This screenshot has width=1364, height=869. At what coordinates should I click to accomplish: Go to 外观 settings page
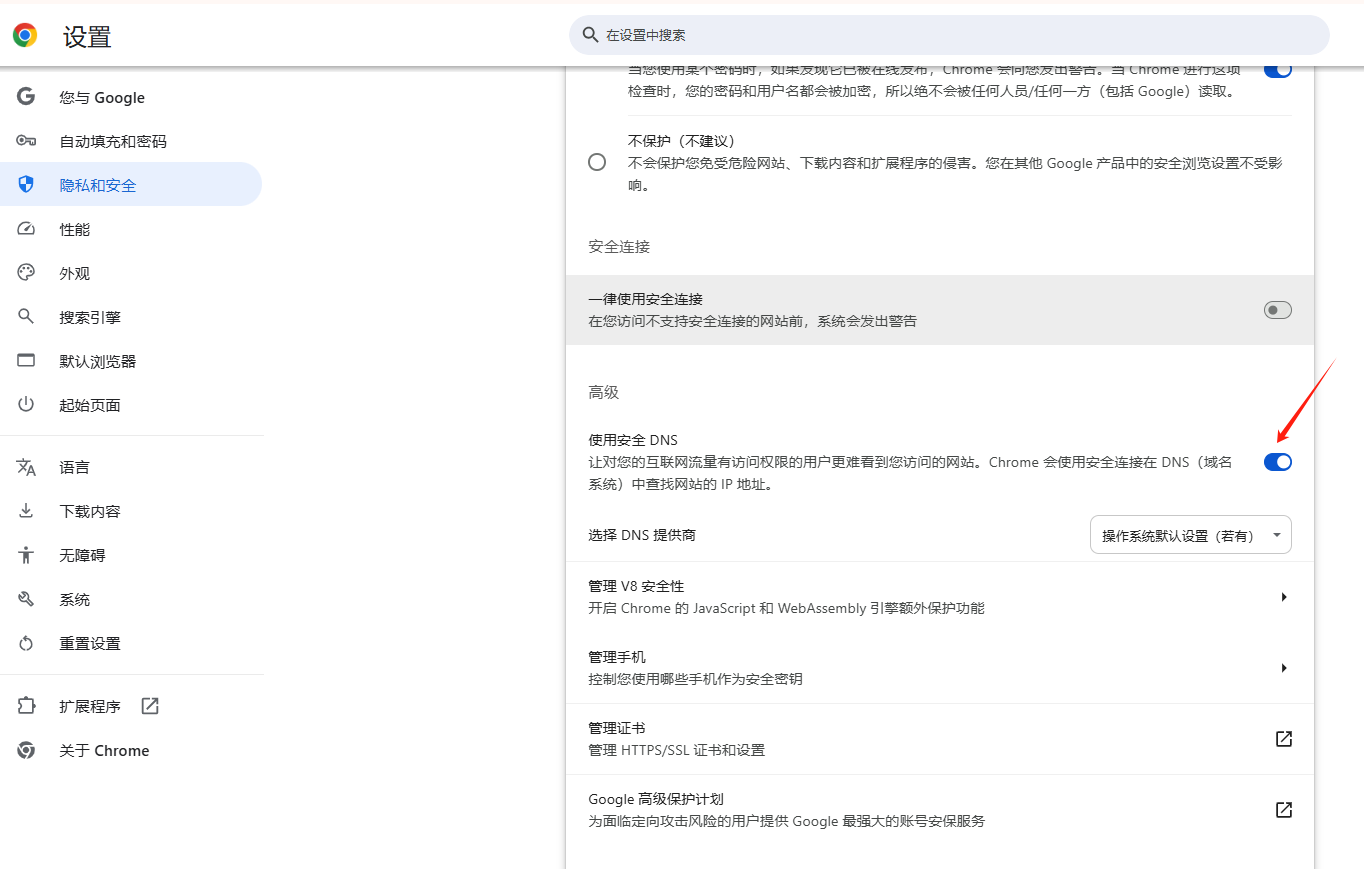pyautogui.click(x=131, y=273)
